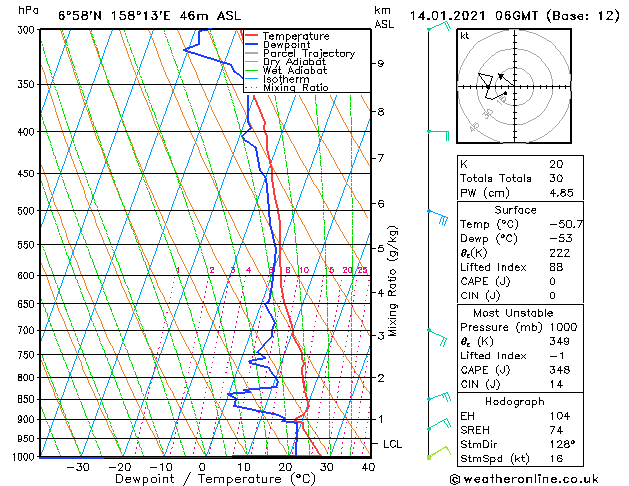Click the Surface section heading
Viewport: 629px width, 486px height.
pyautogui.click(x=515, y=210)
